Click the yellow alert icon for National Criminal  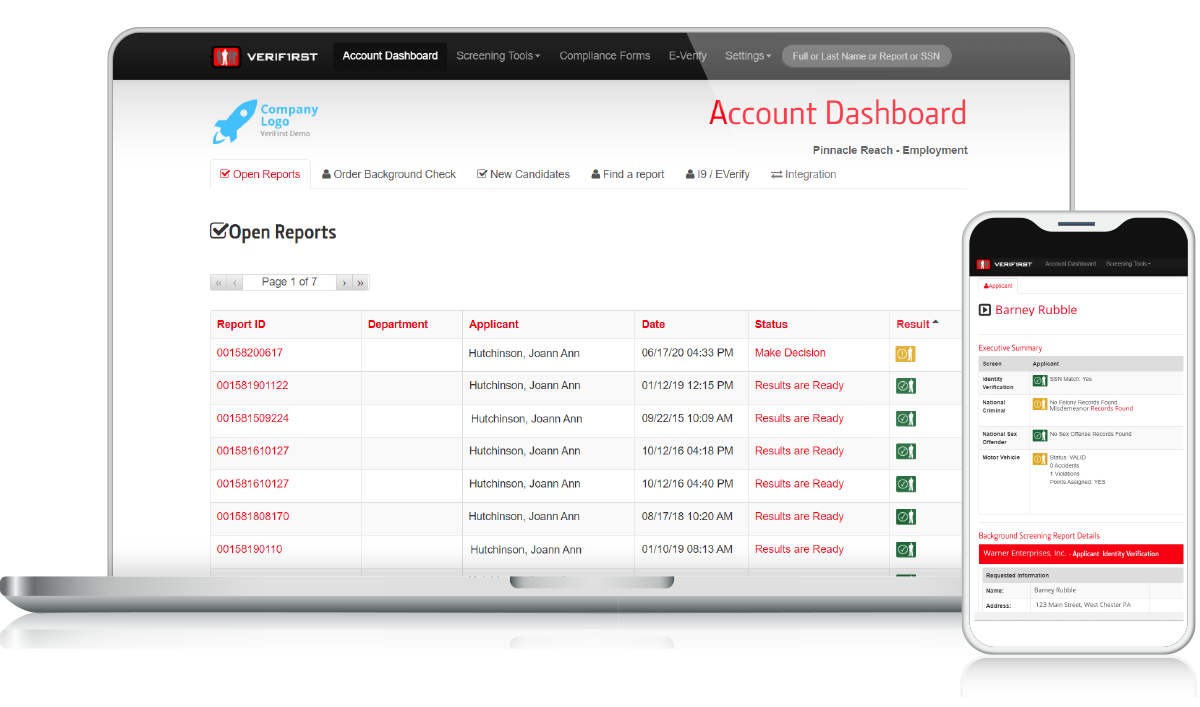point(1042,405)
